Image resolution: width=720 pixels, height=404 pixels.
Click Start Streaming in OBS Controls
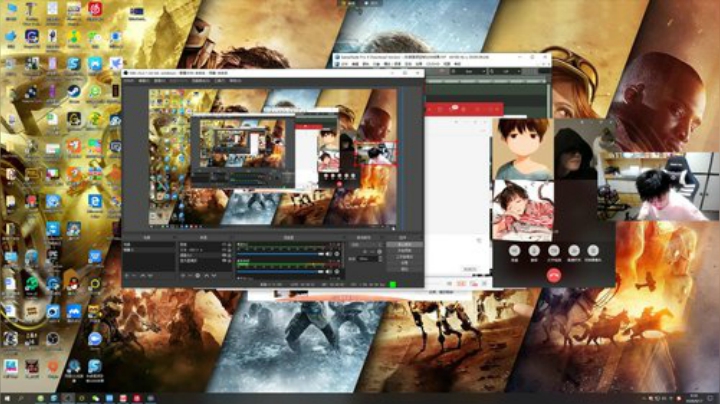(x=405, y=244)
